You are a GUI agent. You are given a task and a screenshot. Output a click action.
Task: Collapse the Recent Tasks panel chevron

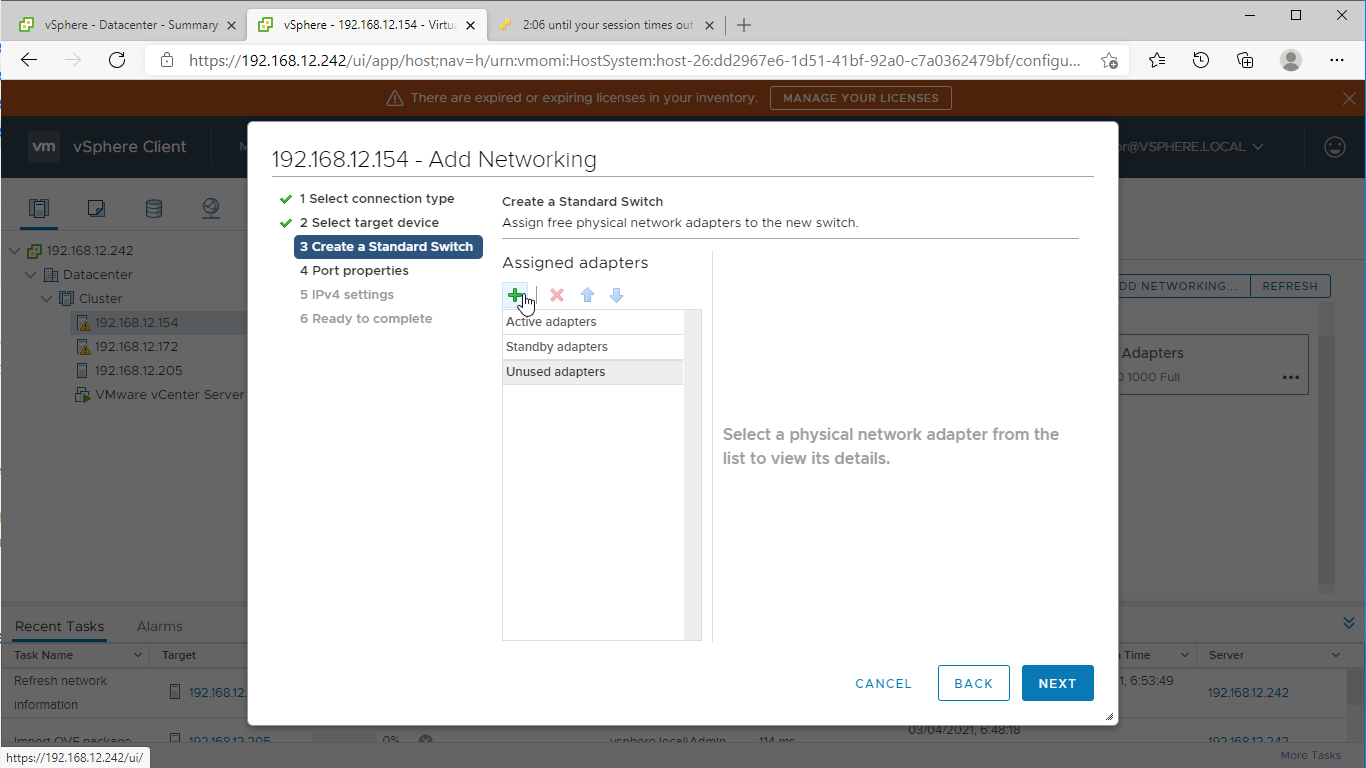click(1349, 623)
